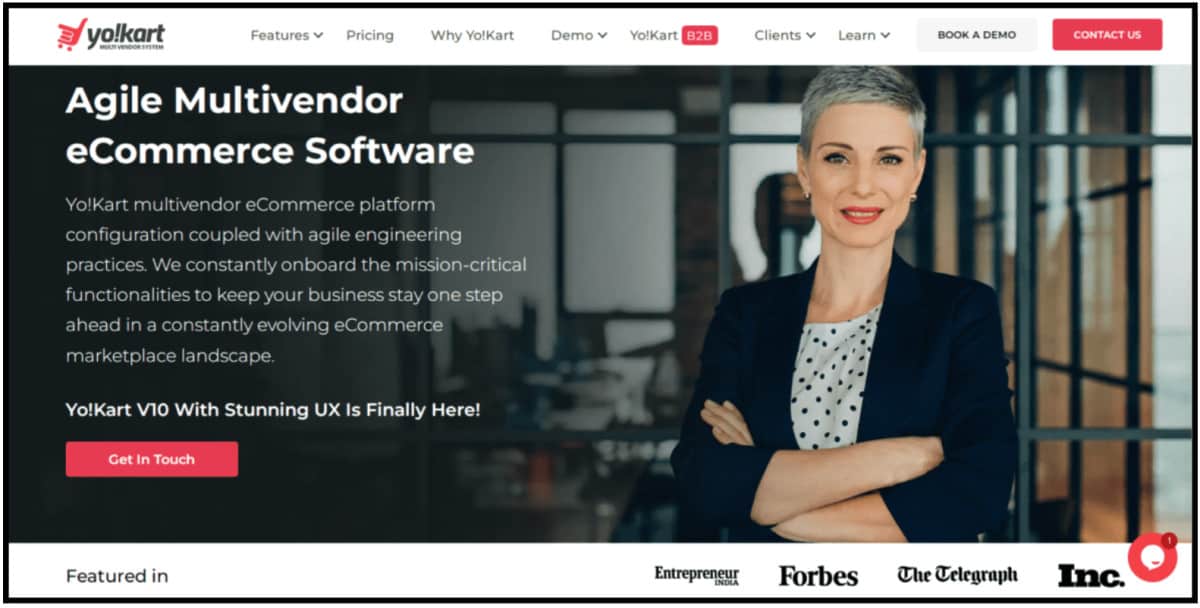Screen dimensions: 1200x608
Task: Expand the Demo dropdown menu
Action: (x=578, y=35)
